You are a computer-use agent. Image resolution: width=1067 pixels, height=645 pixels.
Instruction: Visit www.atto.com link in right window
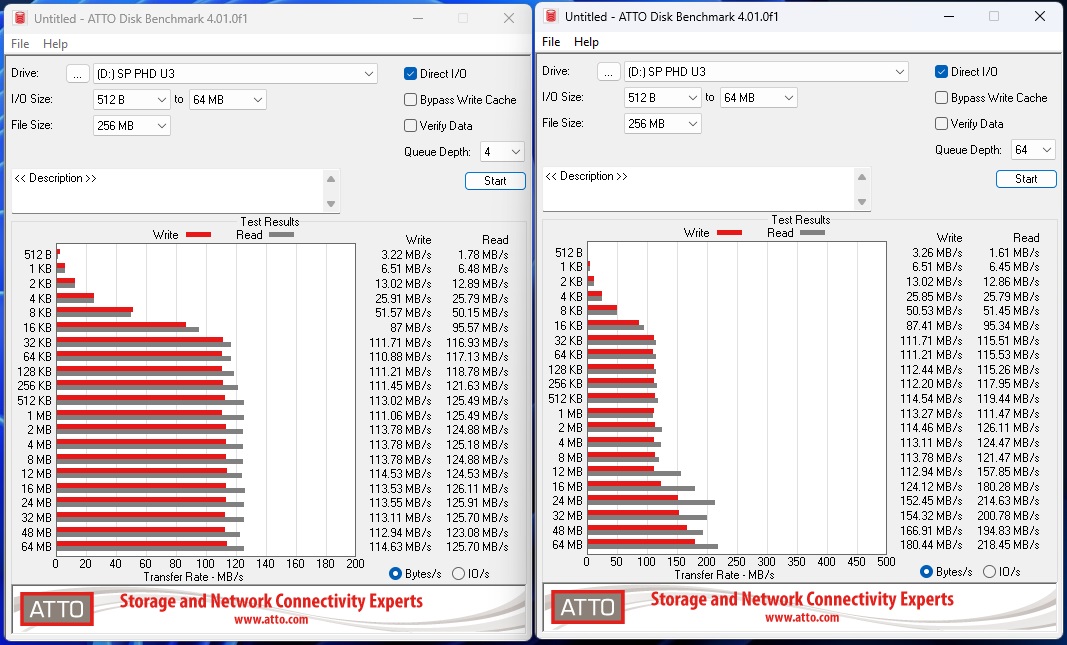(x=802, y=618)
